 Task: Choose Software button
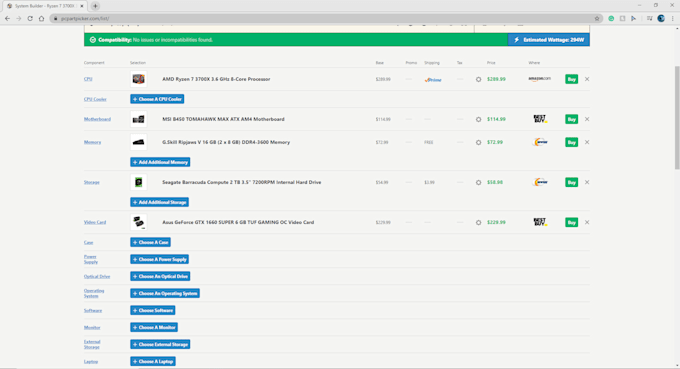(153, 310)
